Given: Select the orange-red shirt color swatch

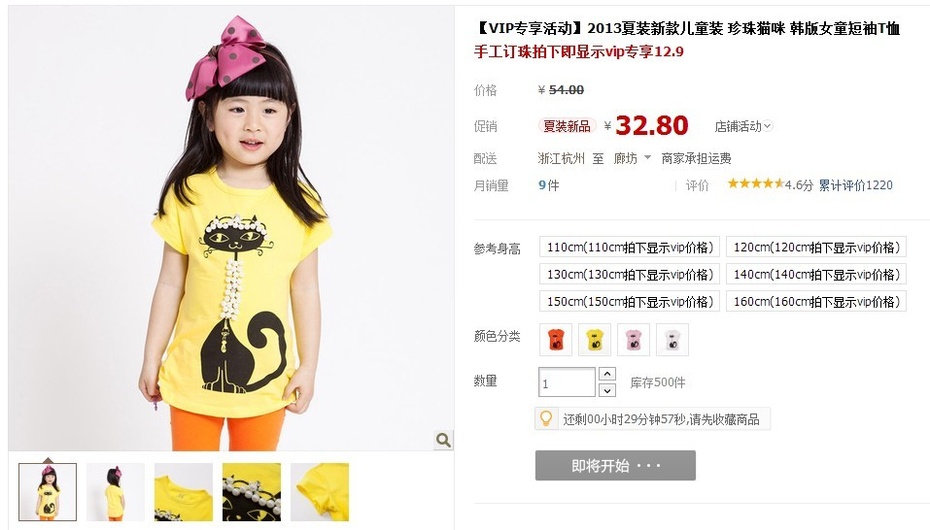Looking at the screenshot, I should (x=556, y=340).
